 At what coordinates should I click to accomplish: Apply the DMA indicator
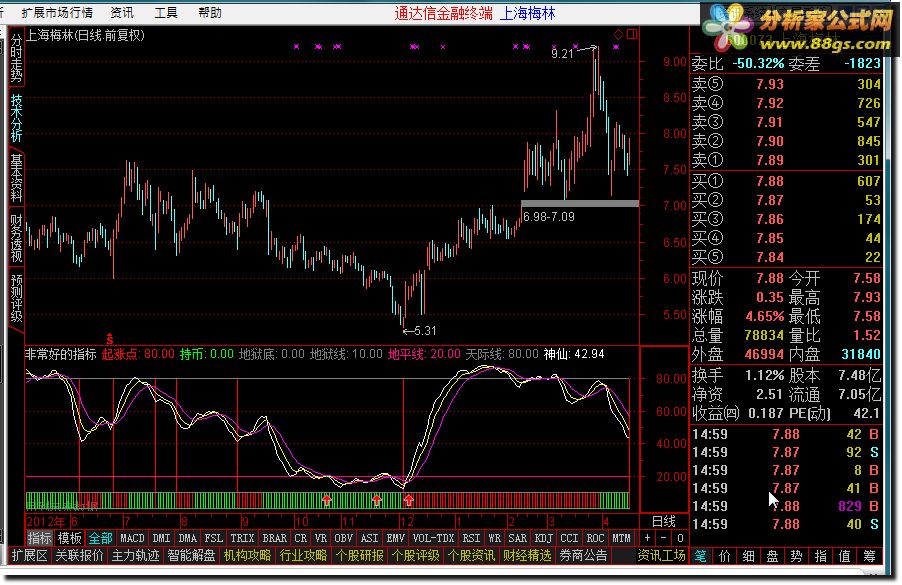pos(188,538)
